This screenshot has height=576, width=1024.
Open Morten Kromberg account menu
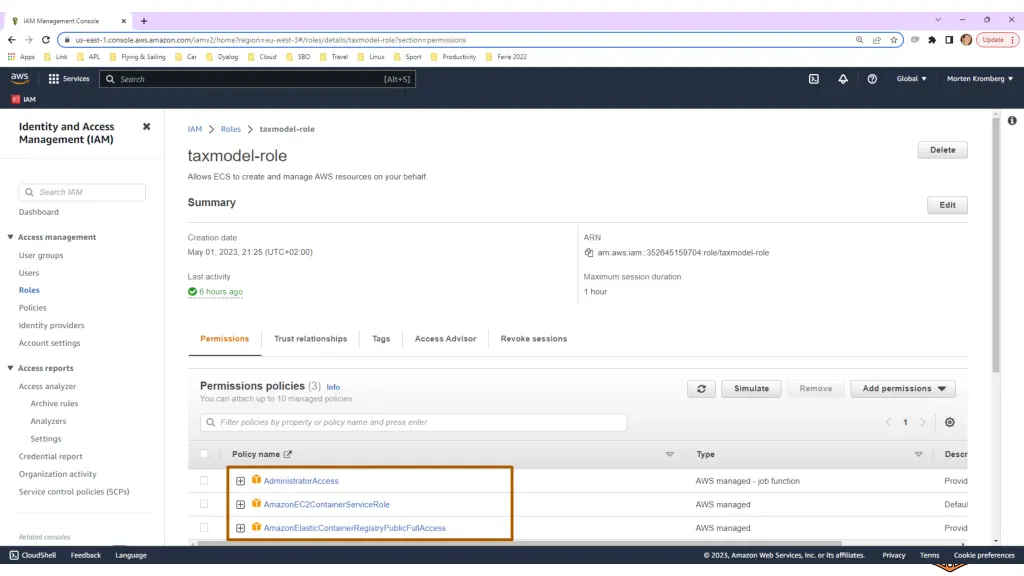click(x=980, y=79)
